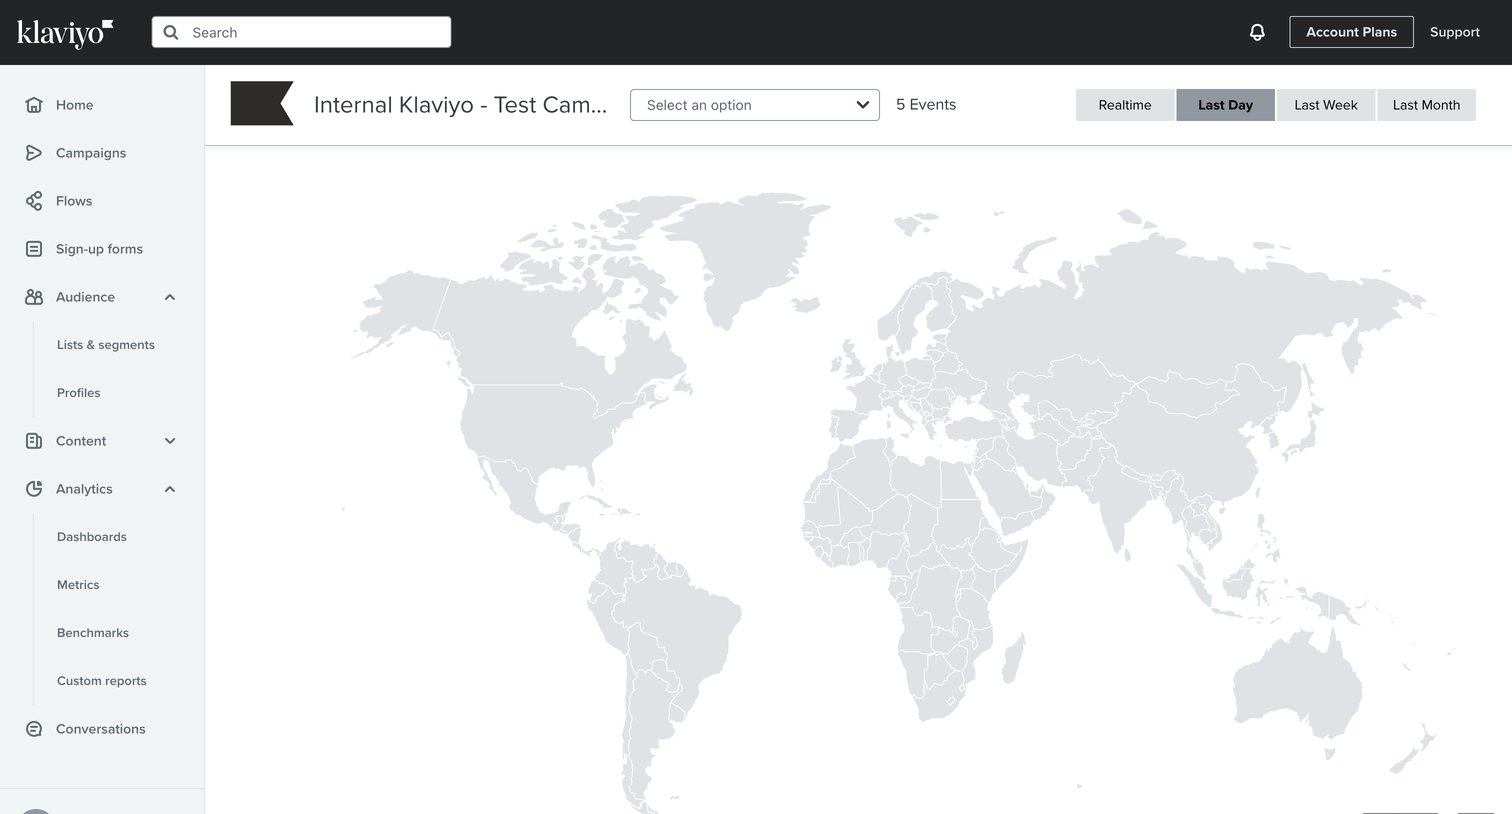Open Conversations in sidebar

coord(102,729)
